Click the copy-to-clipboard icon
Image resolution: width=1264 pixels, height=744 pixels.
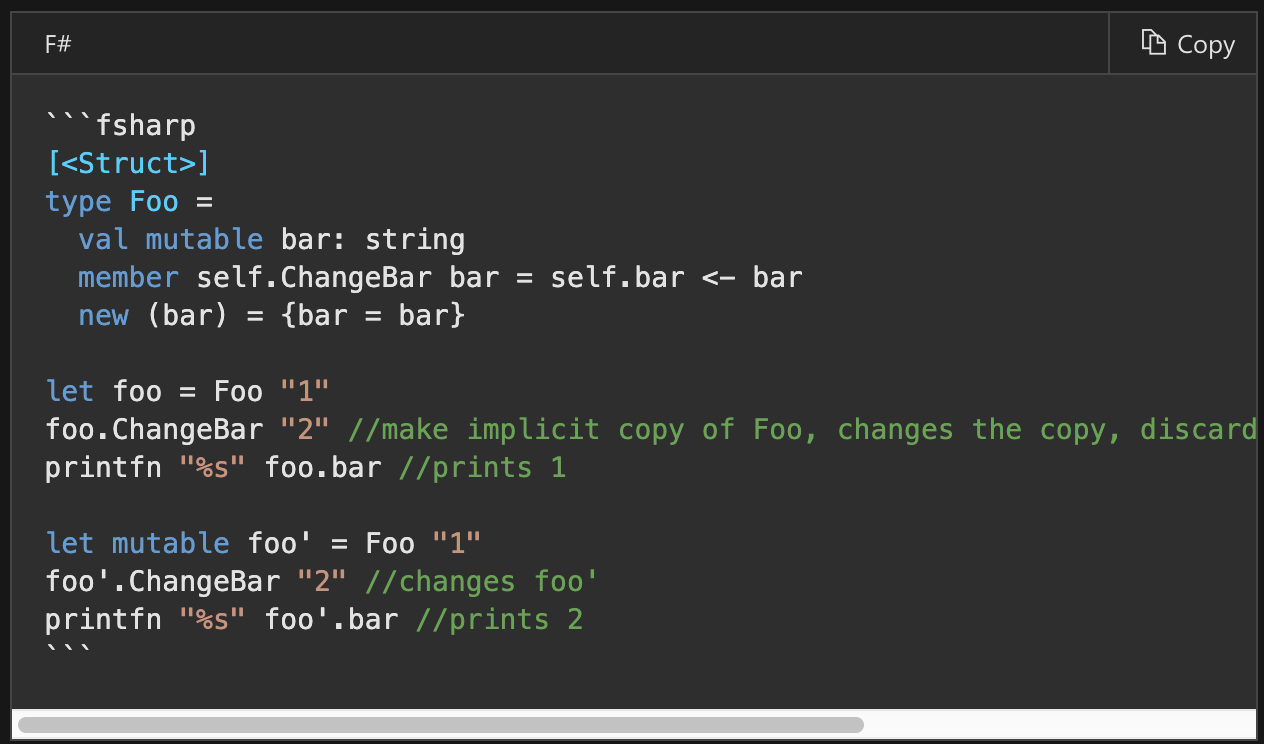(1153, 43)
